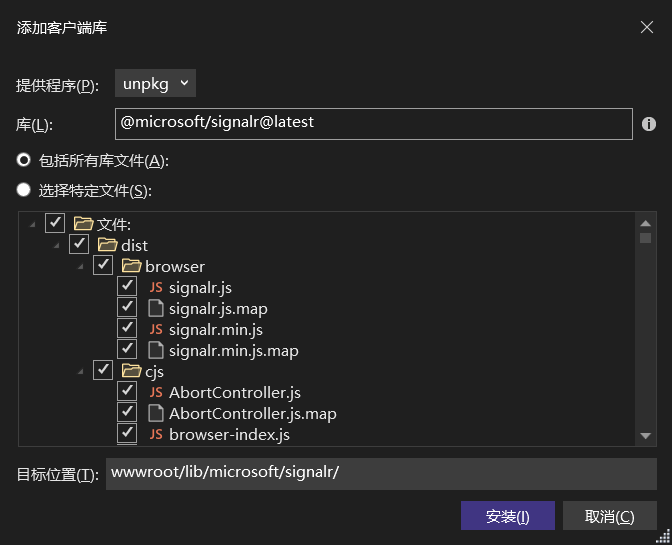Select the AbortController.js file name
This screenshot has height=545, width=672.
coord(235,392)
